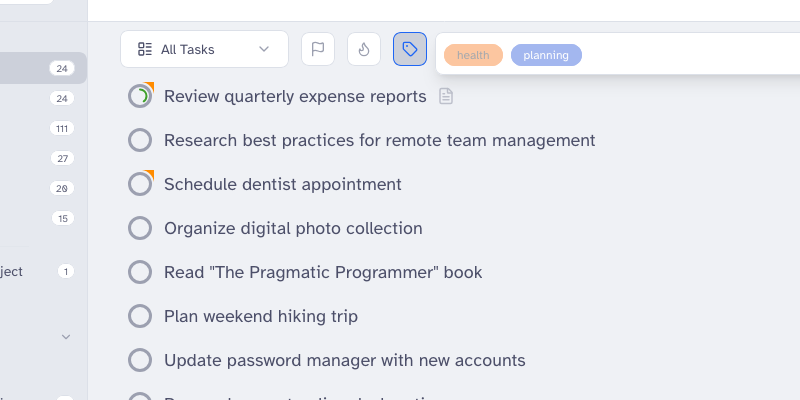The image size is (800, 400).
Task: Click the list icon in All Tasks
Action: tap(145, 49)
